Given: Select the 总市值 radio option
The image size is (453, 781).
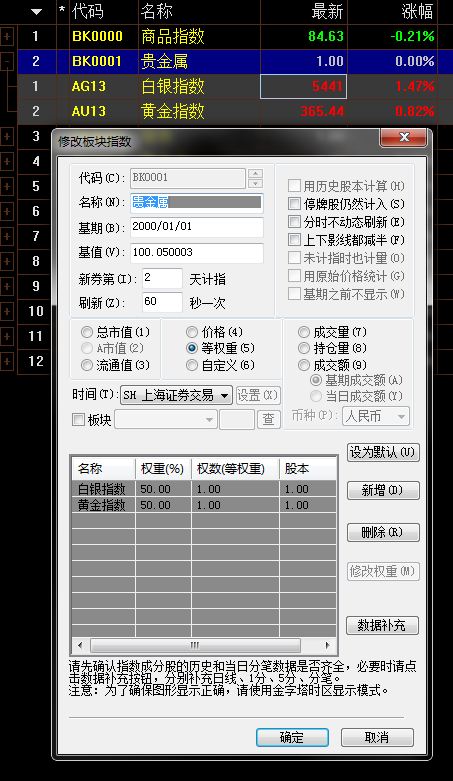Looking at the screenshot, I should (87, 332).
